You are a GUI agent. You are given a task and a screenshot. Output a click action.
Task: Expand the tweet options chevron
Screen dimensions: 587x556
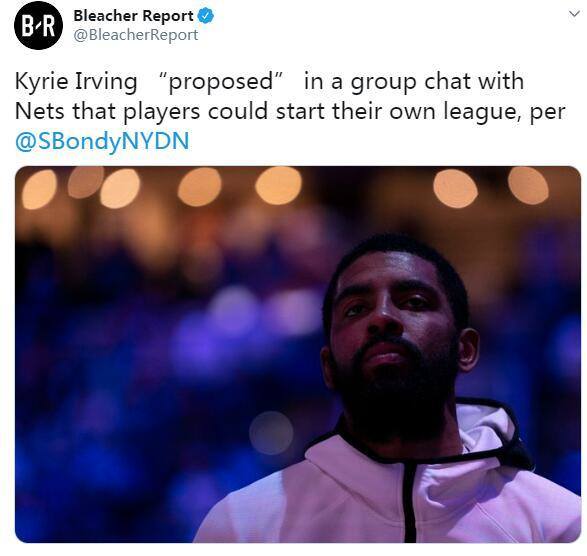click(574, 14)
